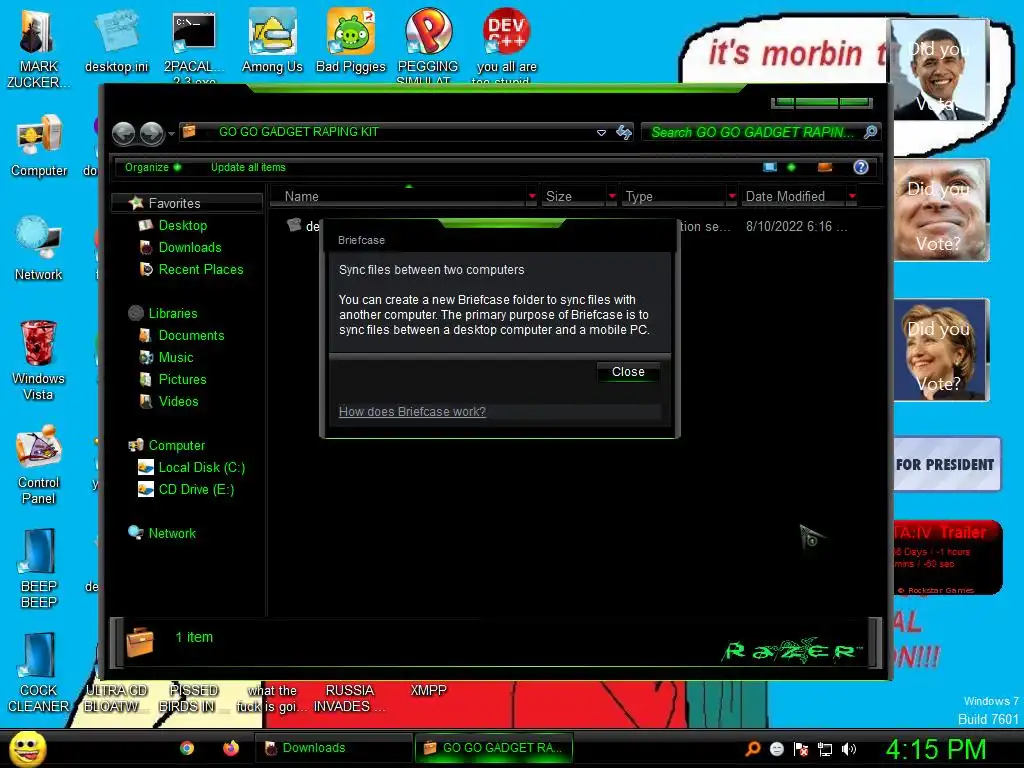
Task: Select Libraries in the navigation pane
Action: tap(172, 313)
